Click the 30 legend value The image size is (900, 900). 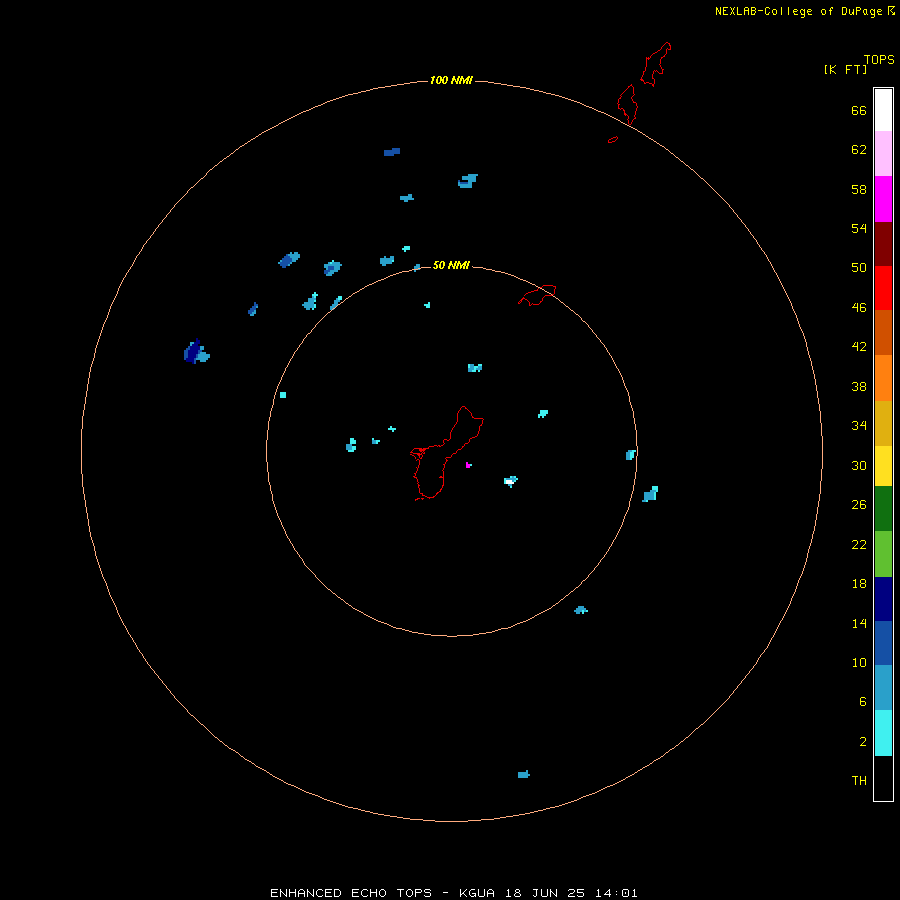[859, 465]
